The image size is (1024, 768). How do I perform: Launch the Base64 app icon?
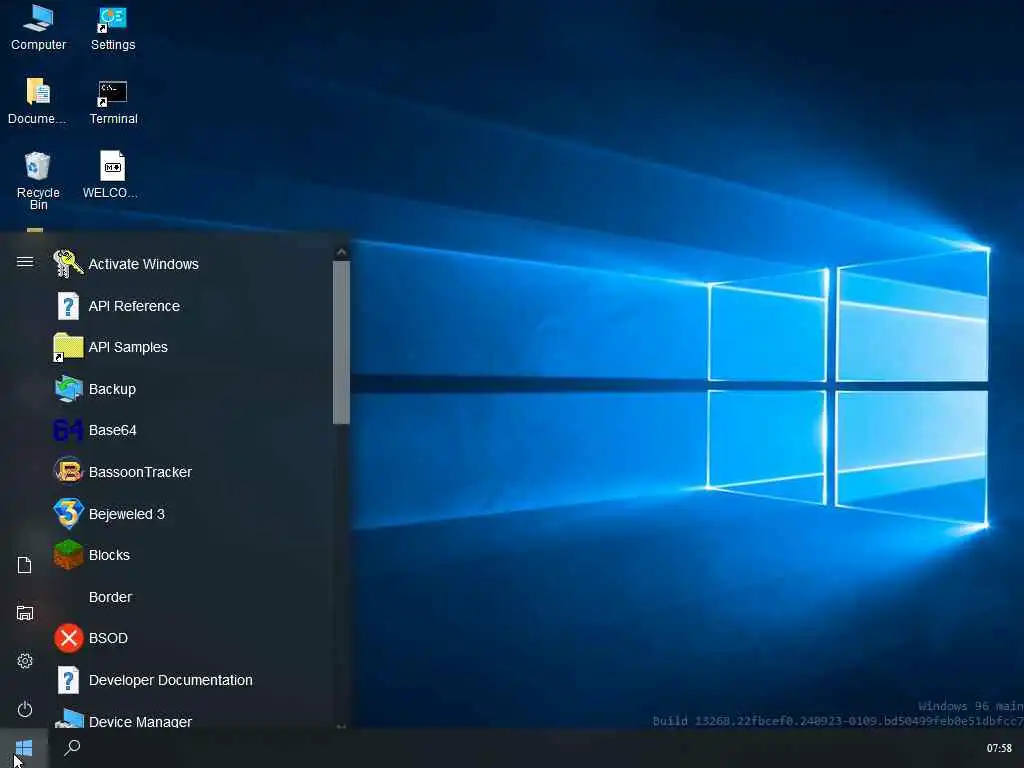tap(68, 430)
